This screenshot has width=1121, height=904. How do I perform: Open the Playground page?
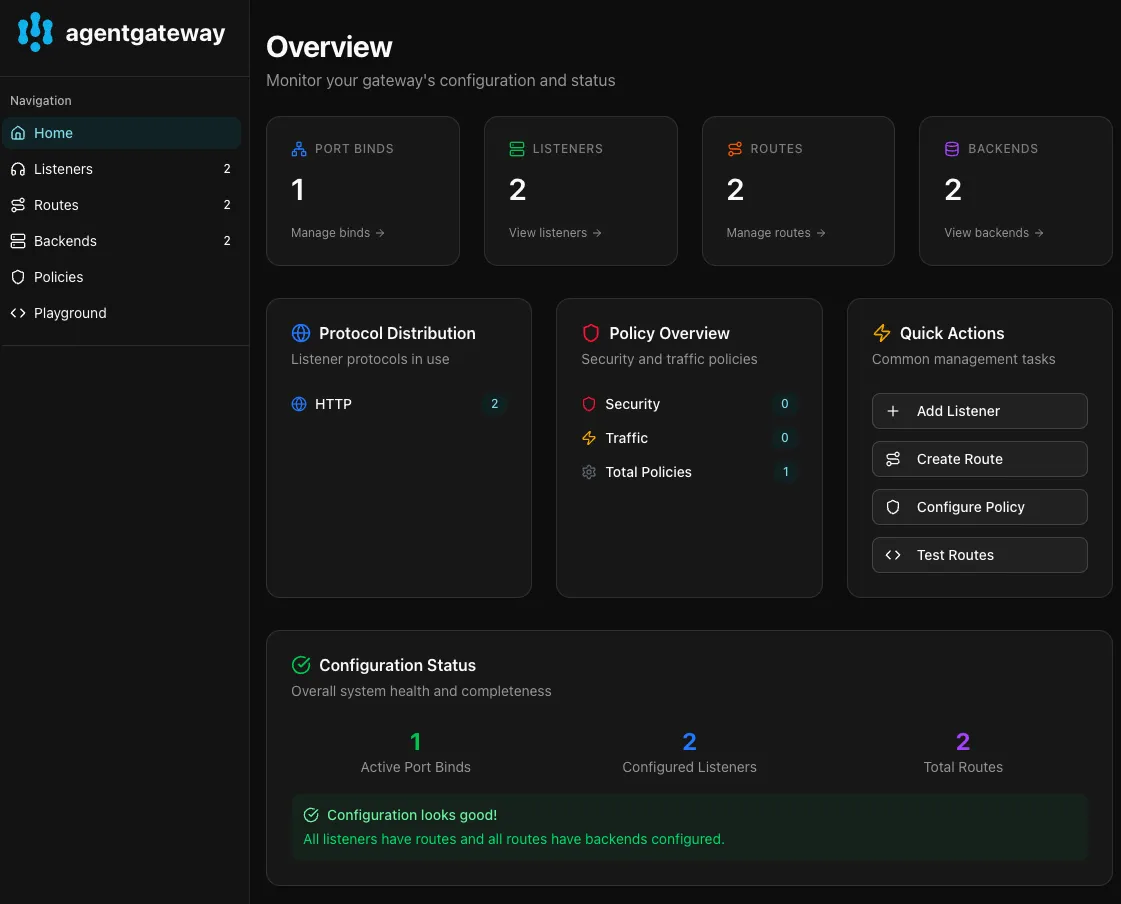(x=122, y=313)
